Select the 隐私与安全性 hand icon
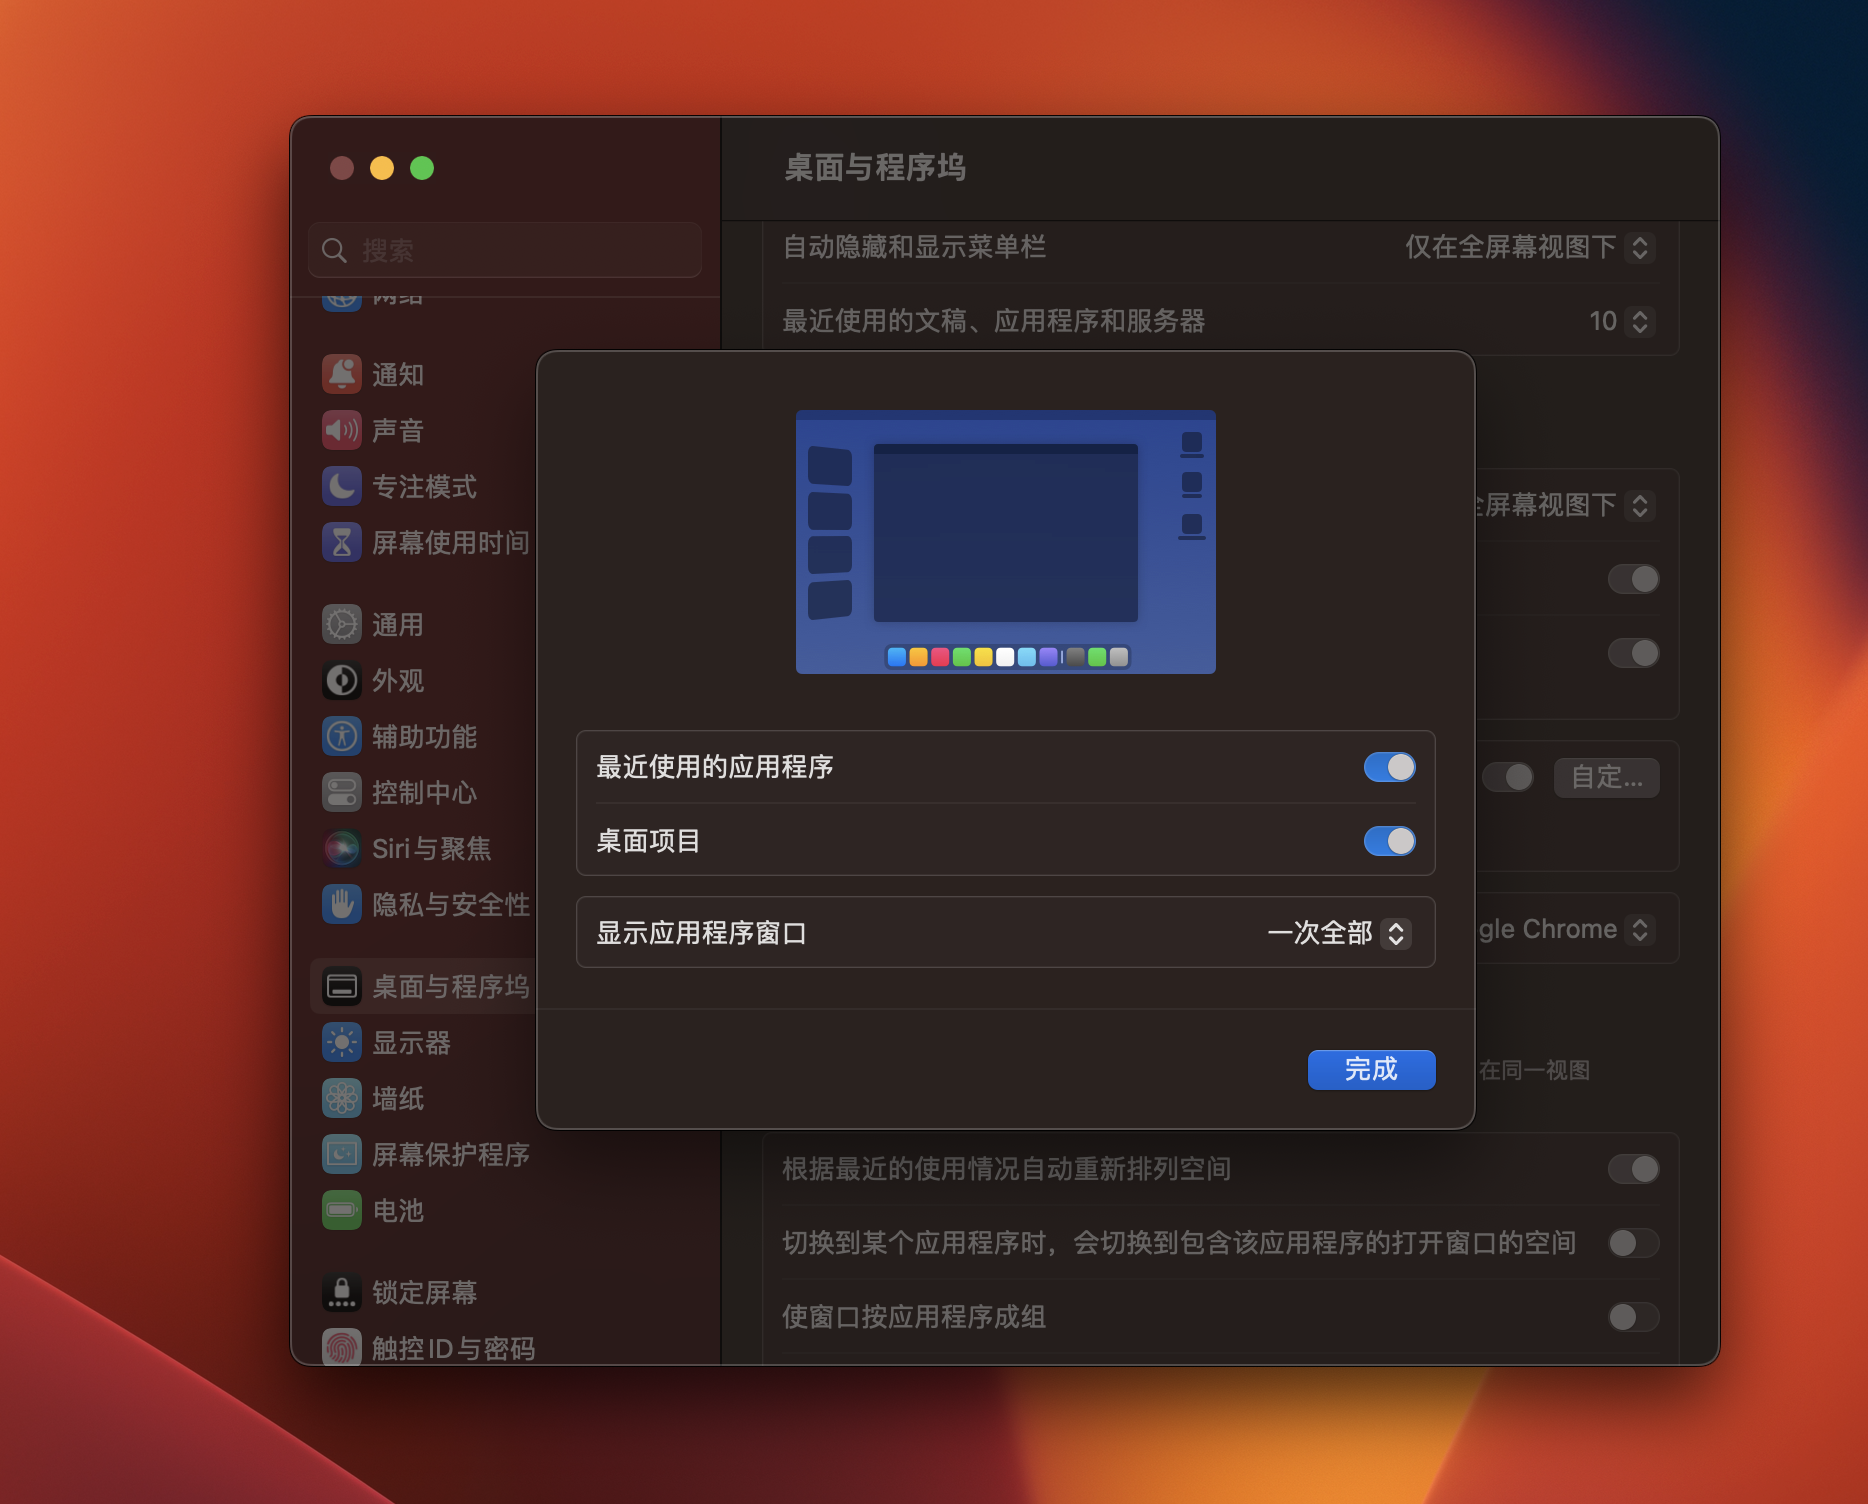 (342, 904)
